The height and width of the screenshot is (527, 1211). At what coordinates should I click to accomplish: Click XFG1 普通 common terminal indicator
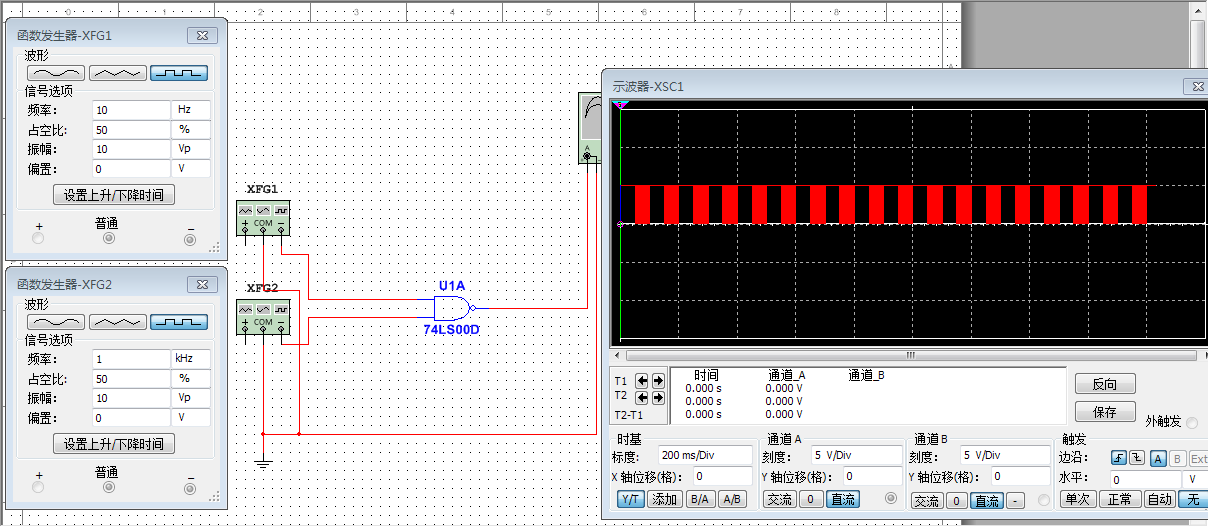click(109, 239)
